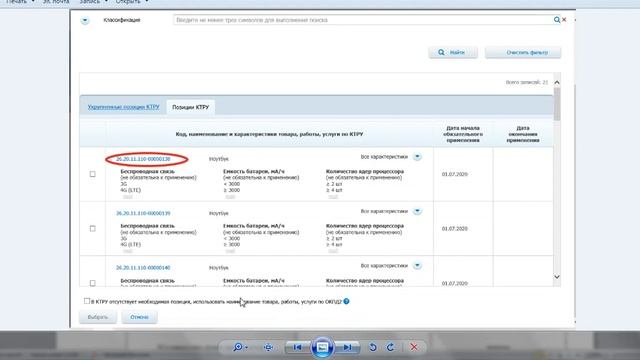Click the Выбрать button
This screenshot has height=360, width=640.
98,317
